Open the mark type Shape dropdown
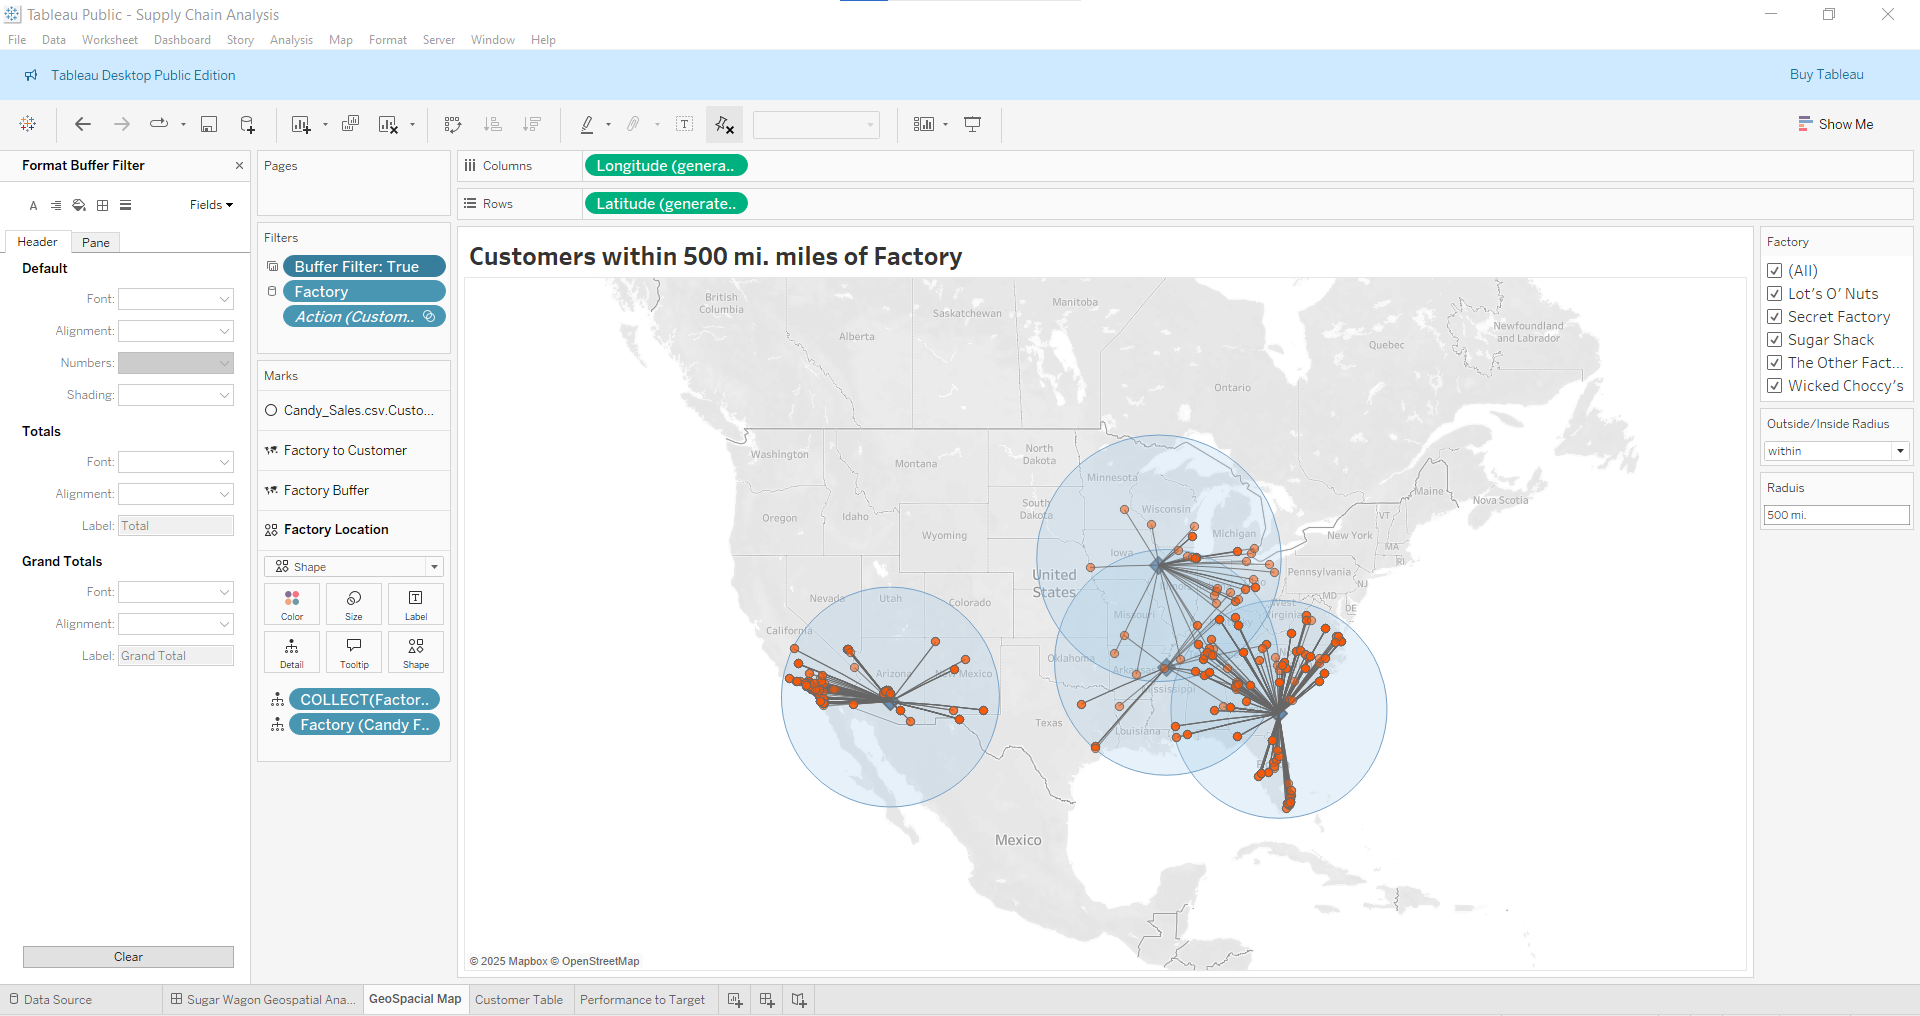The width and height of the screenshot is (1920, 1016). tap(354, 567)
